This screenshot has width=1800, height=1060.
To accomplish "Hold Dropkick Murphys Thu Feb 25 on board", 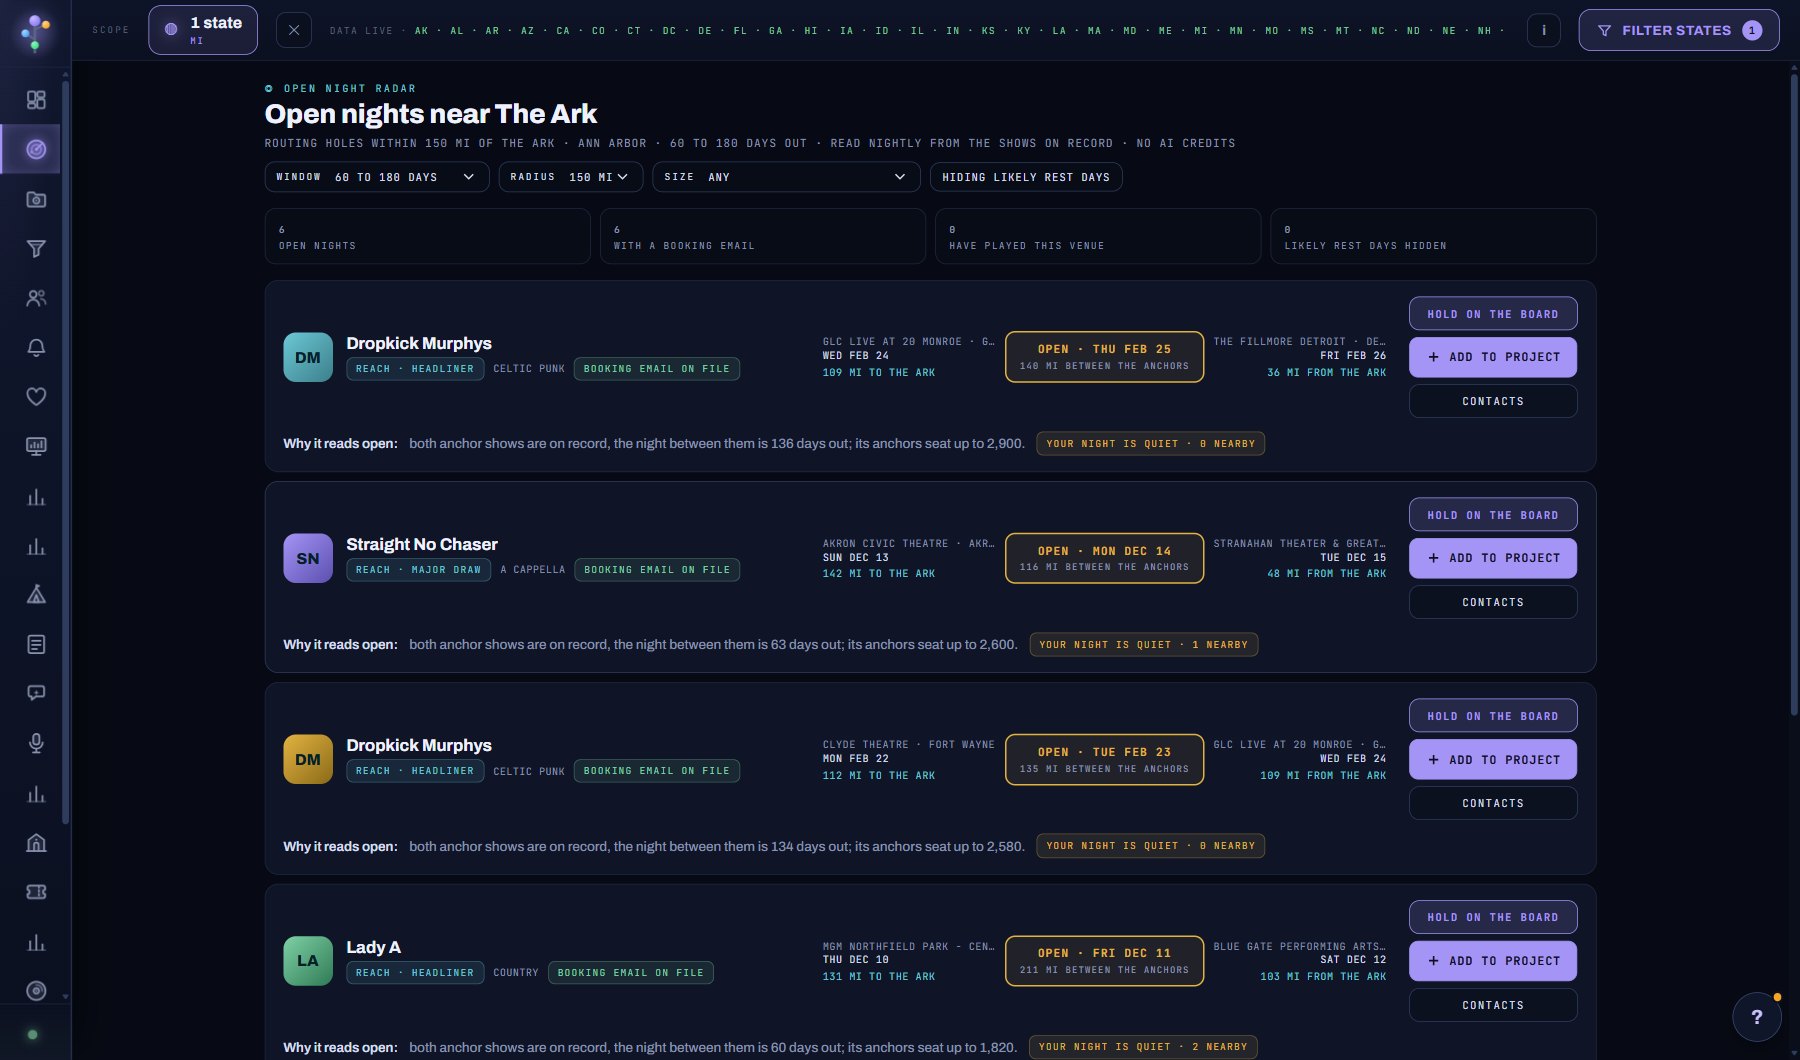I will coord(1493,314).
